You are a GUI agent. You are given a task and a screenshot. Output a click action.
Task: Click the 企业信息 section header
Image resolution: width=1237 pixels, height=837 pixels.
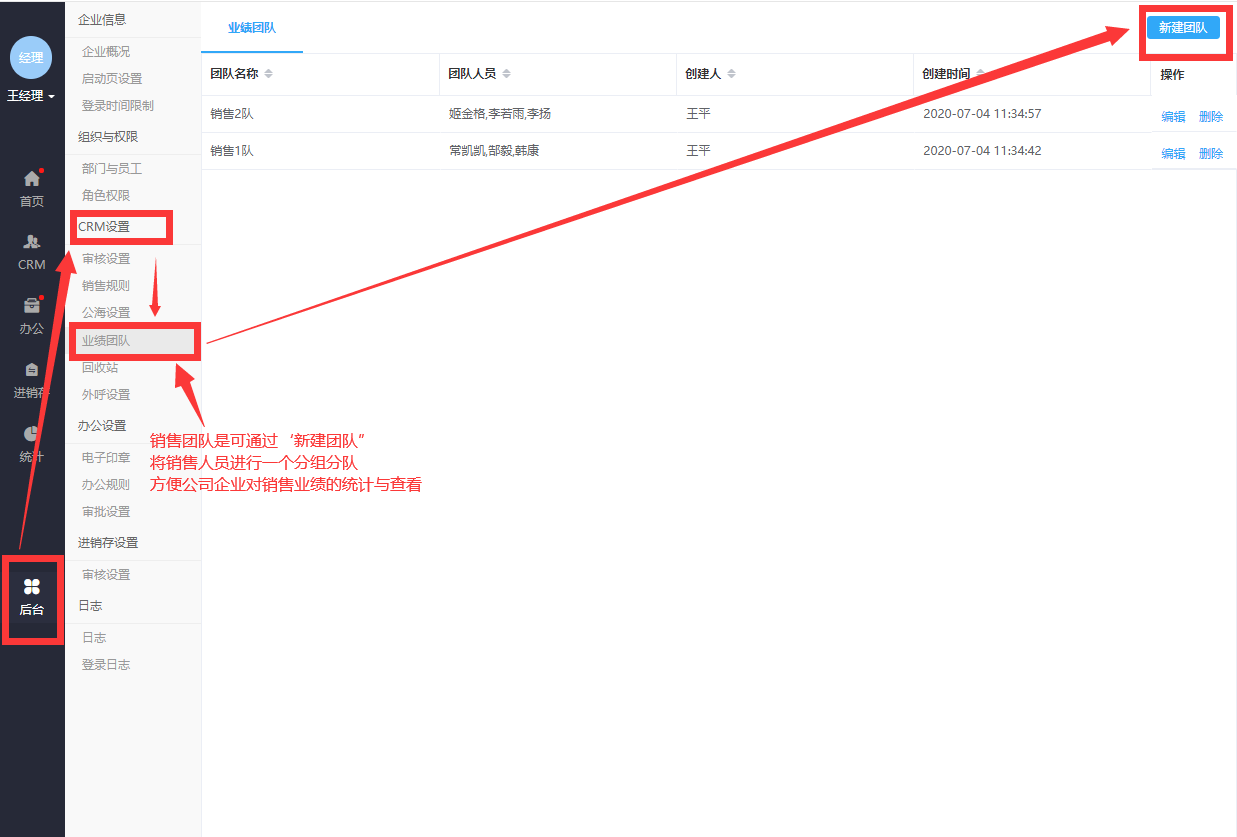(102, 20)
